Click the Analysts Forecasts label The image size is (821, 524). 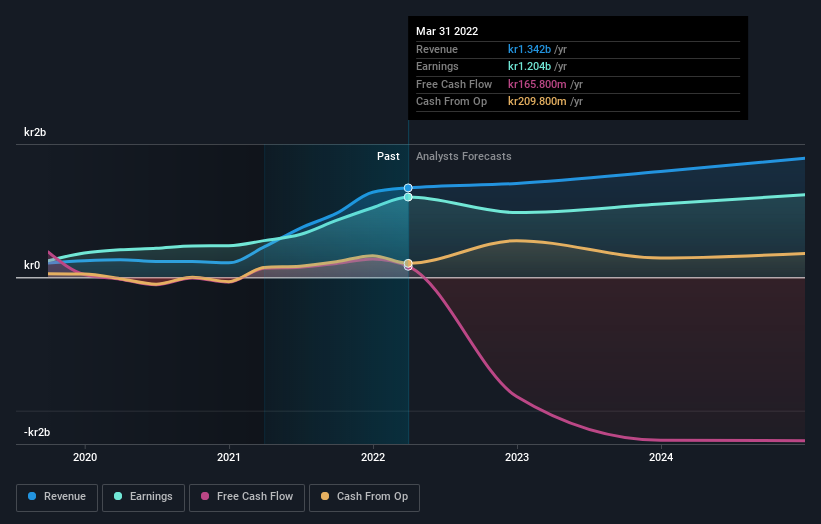463,156
